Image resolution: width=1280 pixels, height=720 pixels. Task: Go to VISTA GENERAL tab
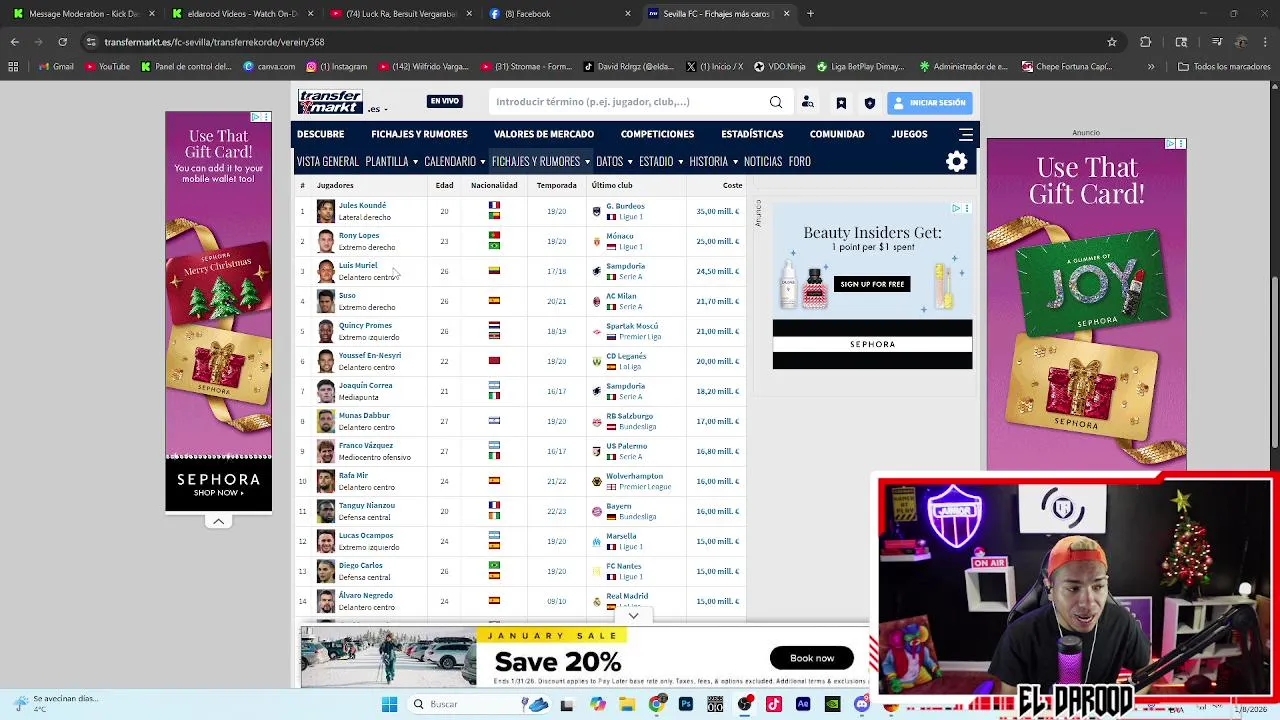pyautogui.click(x=328, y=161)
